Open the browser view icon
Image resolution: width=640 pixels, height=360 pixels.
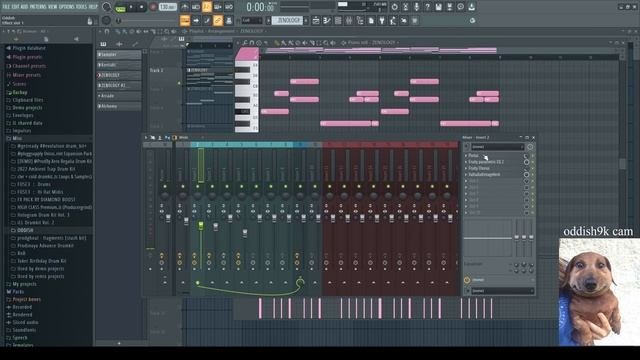click(x=360, y=20)
